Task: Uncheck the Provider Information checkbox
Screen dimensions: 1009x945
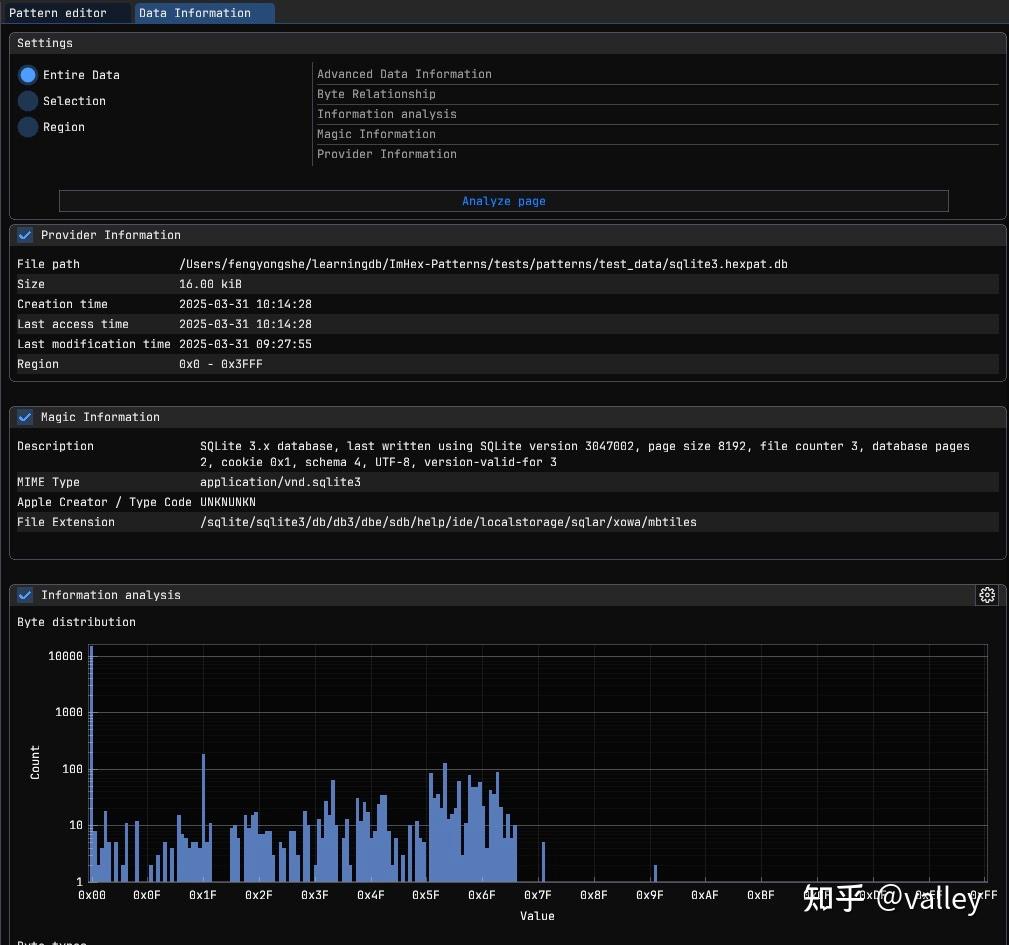Action: pos(26,235)
